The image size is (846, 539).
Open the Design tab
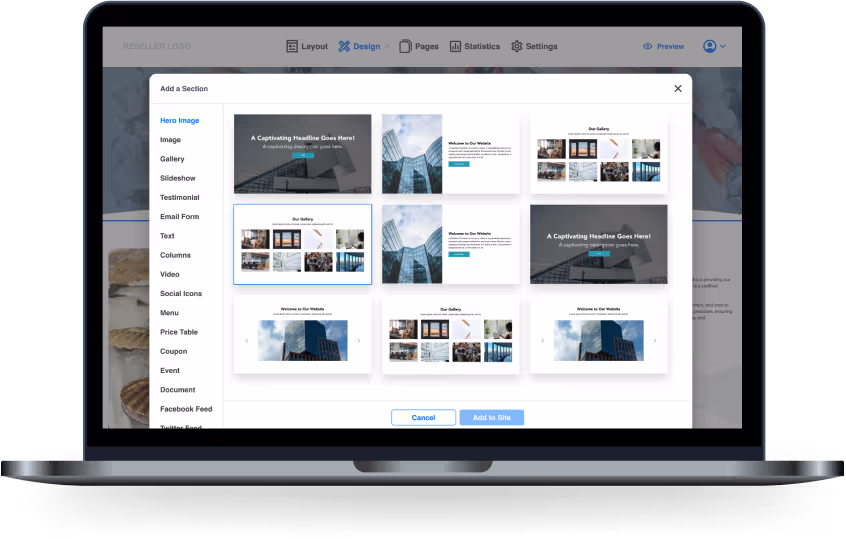click(x=360, y=46)
